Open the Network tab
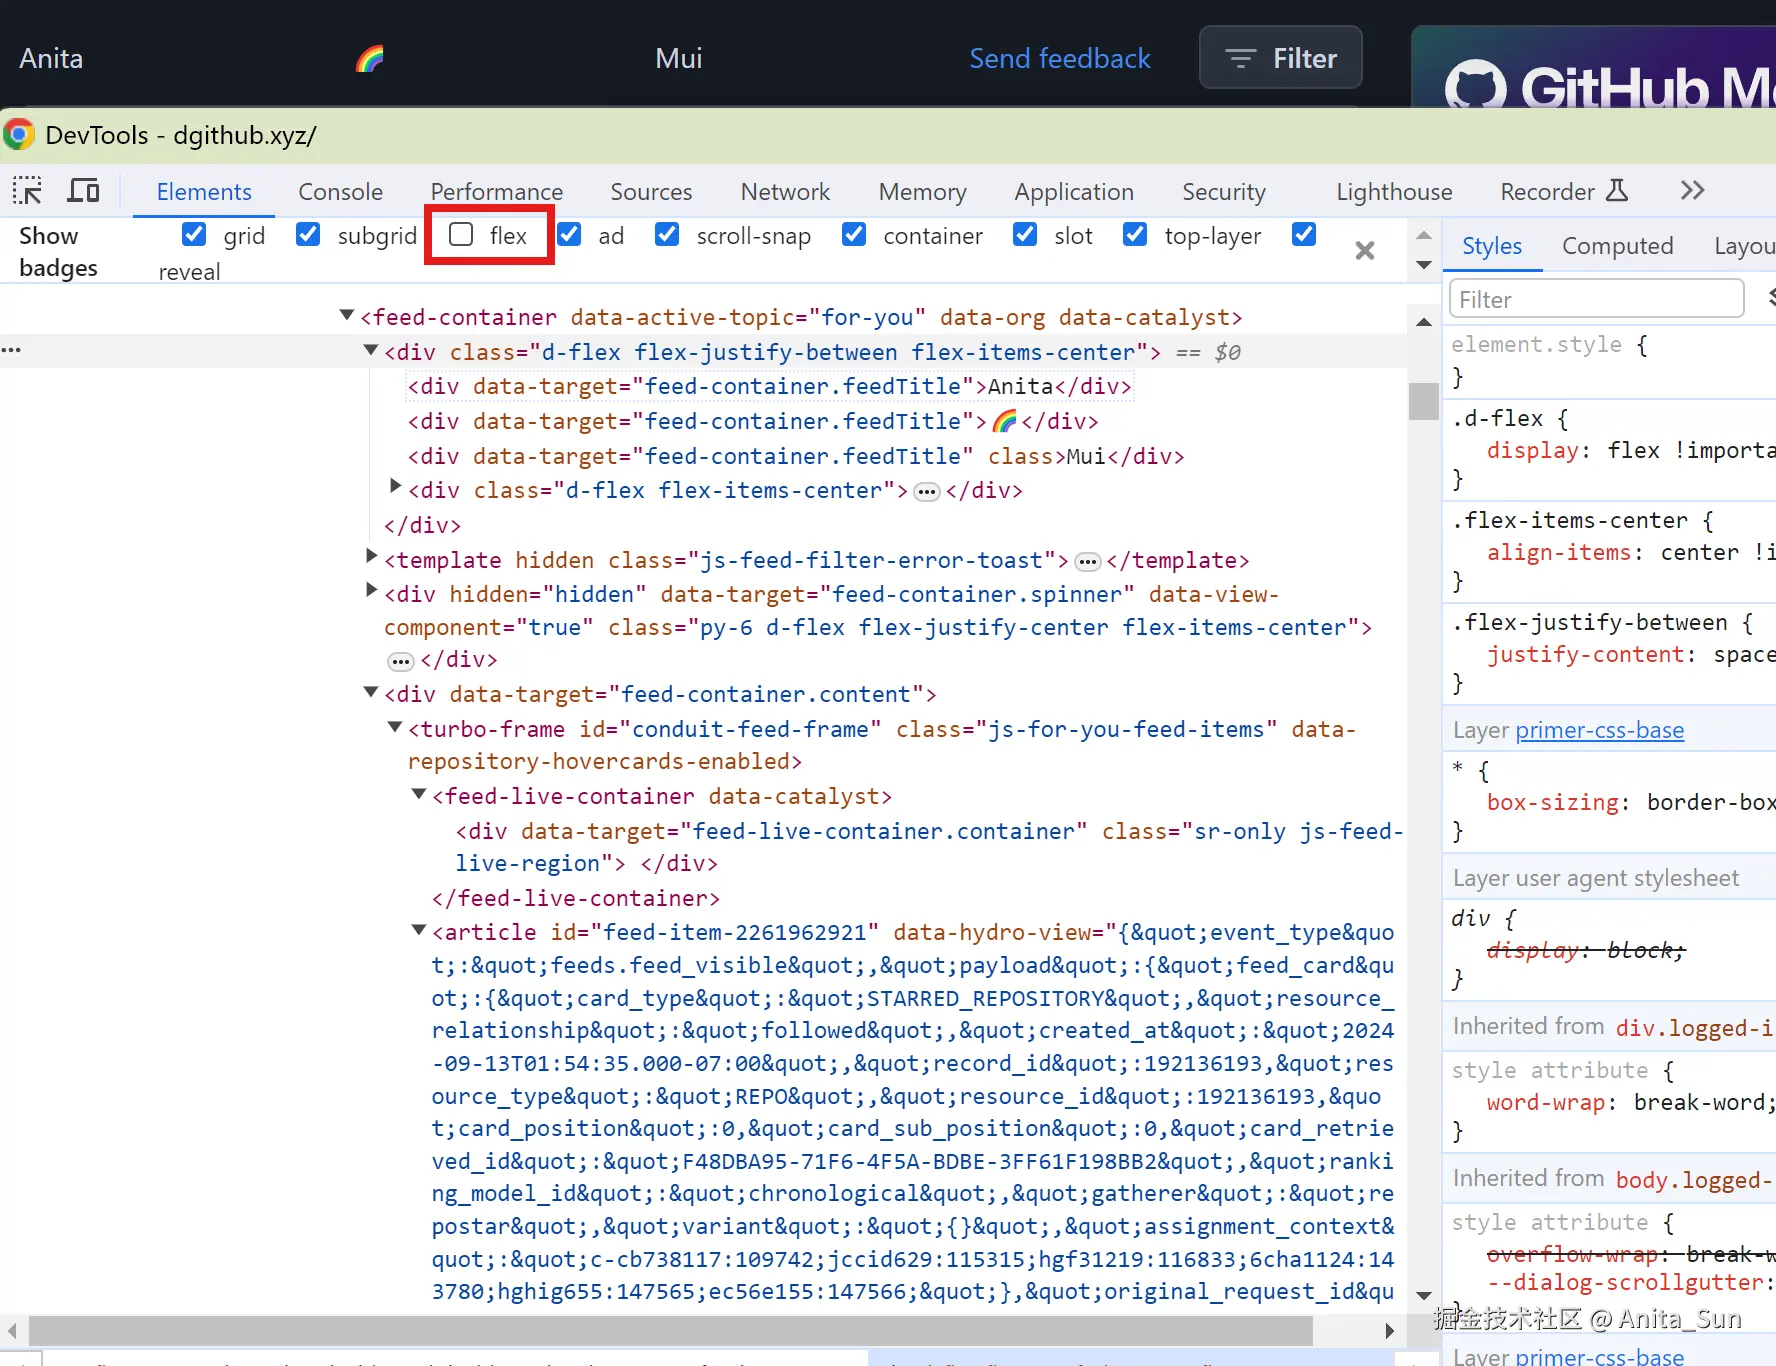 [785, 191]
